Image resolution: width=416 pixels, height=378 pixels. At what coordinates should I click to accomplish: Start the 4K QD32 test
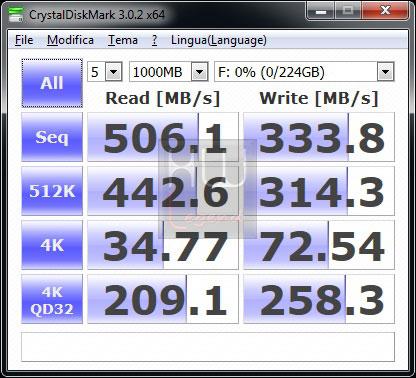click(x=52, y=299)
